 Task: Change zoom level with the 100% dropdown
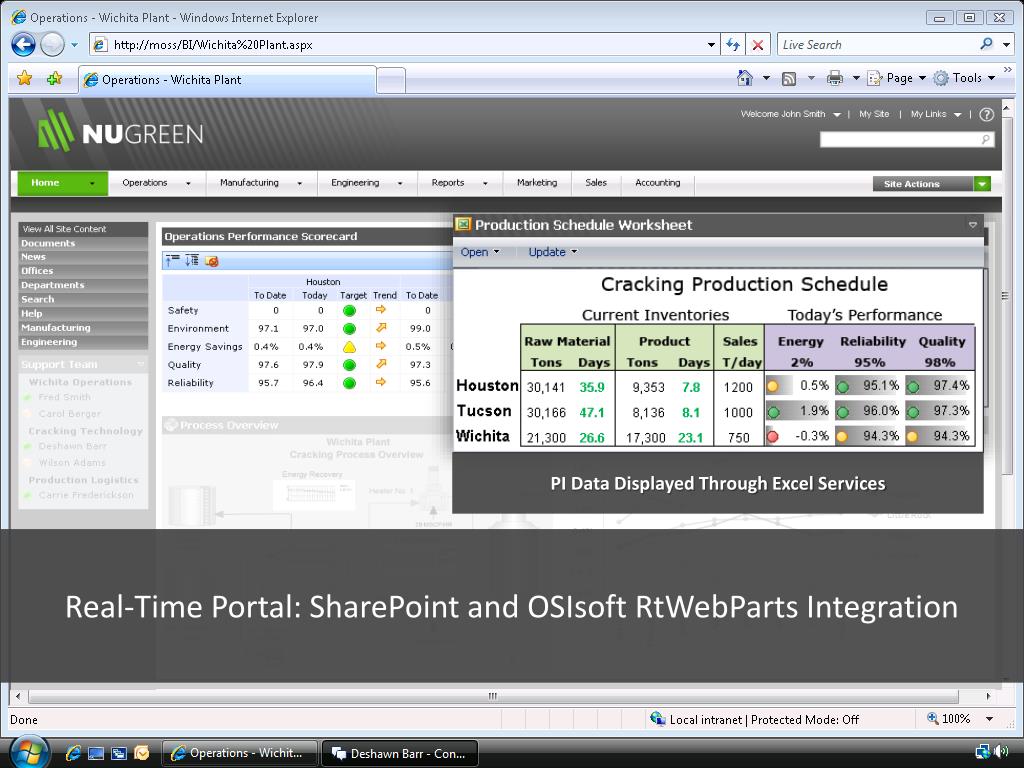pos(989,719)
